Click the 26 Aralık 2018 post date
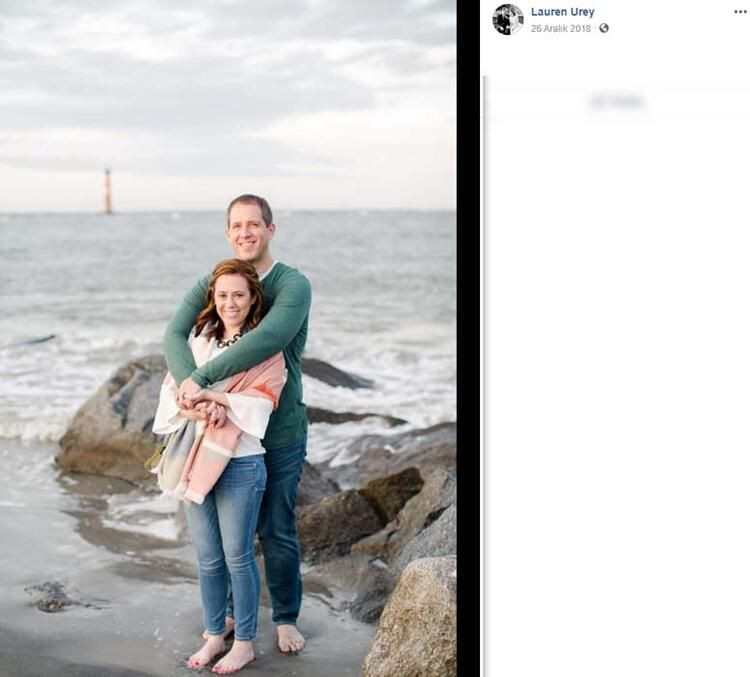The width and height of the screenshot is (750, 677). click(560, 28)
